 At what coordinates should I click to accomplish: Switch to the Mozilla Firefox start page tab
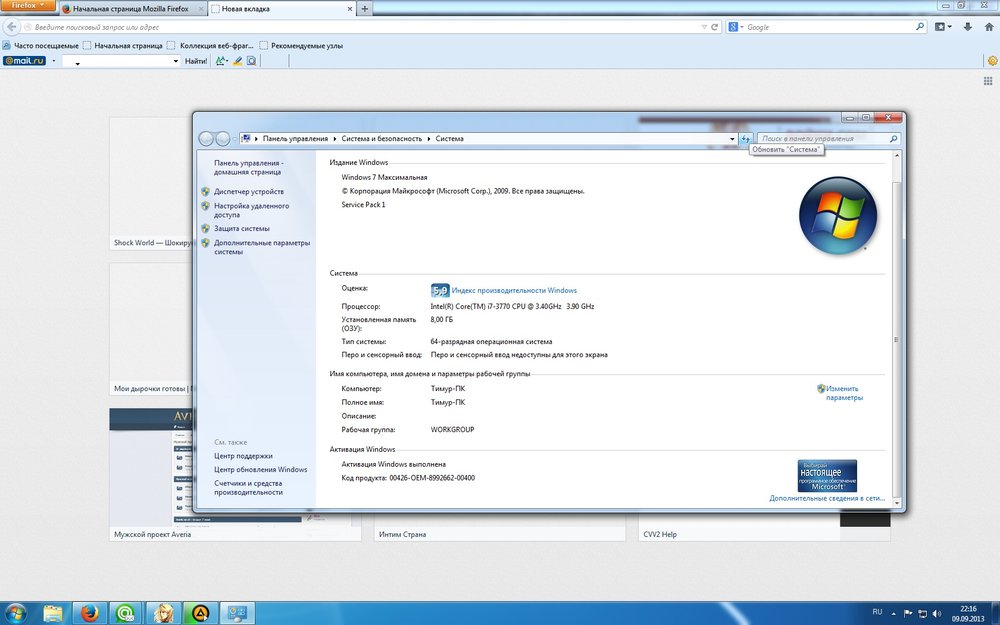point(132,8)
